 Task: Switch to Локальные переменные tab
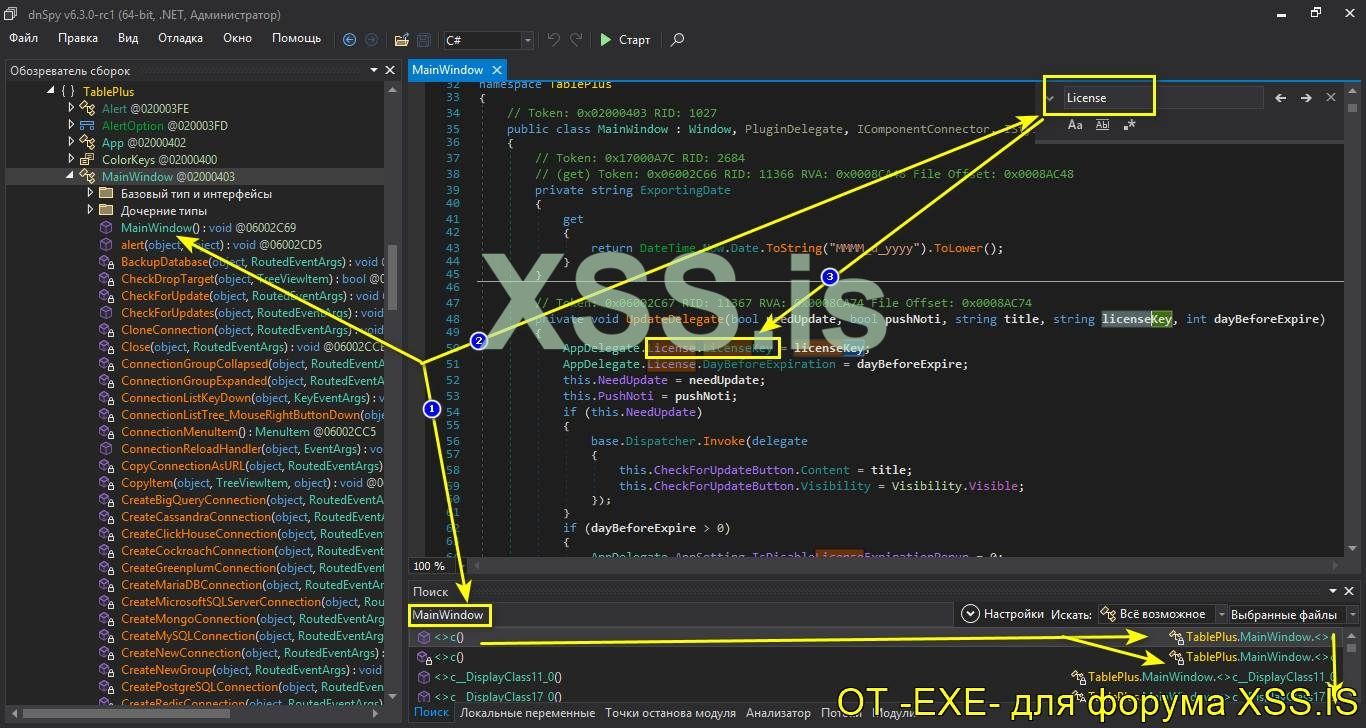pos(527,712)
